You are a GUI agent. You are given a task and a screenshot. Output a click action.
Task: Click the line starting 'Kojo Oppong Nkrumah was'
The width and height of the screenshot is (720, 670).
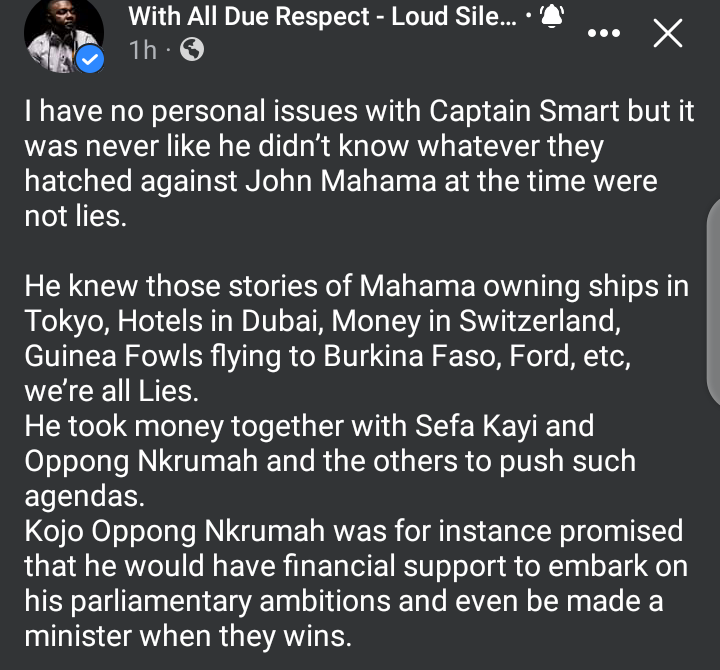pos(353,529)
